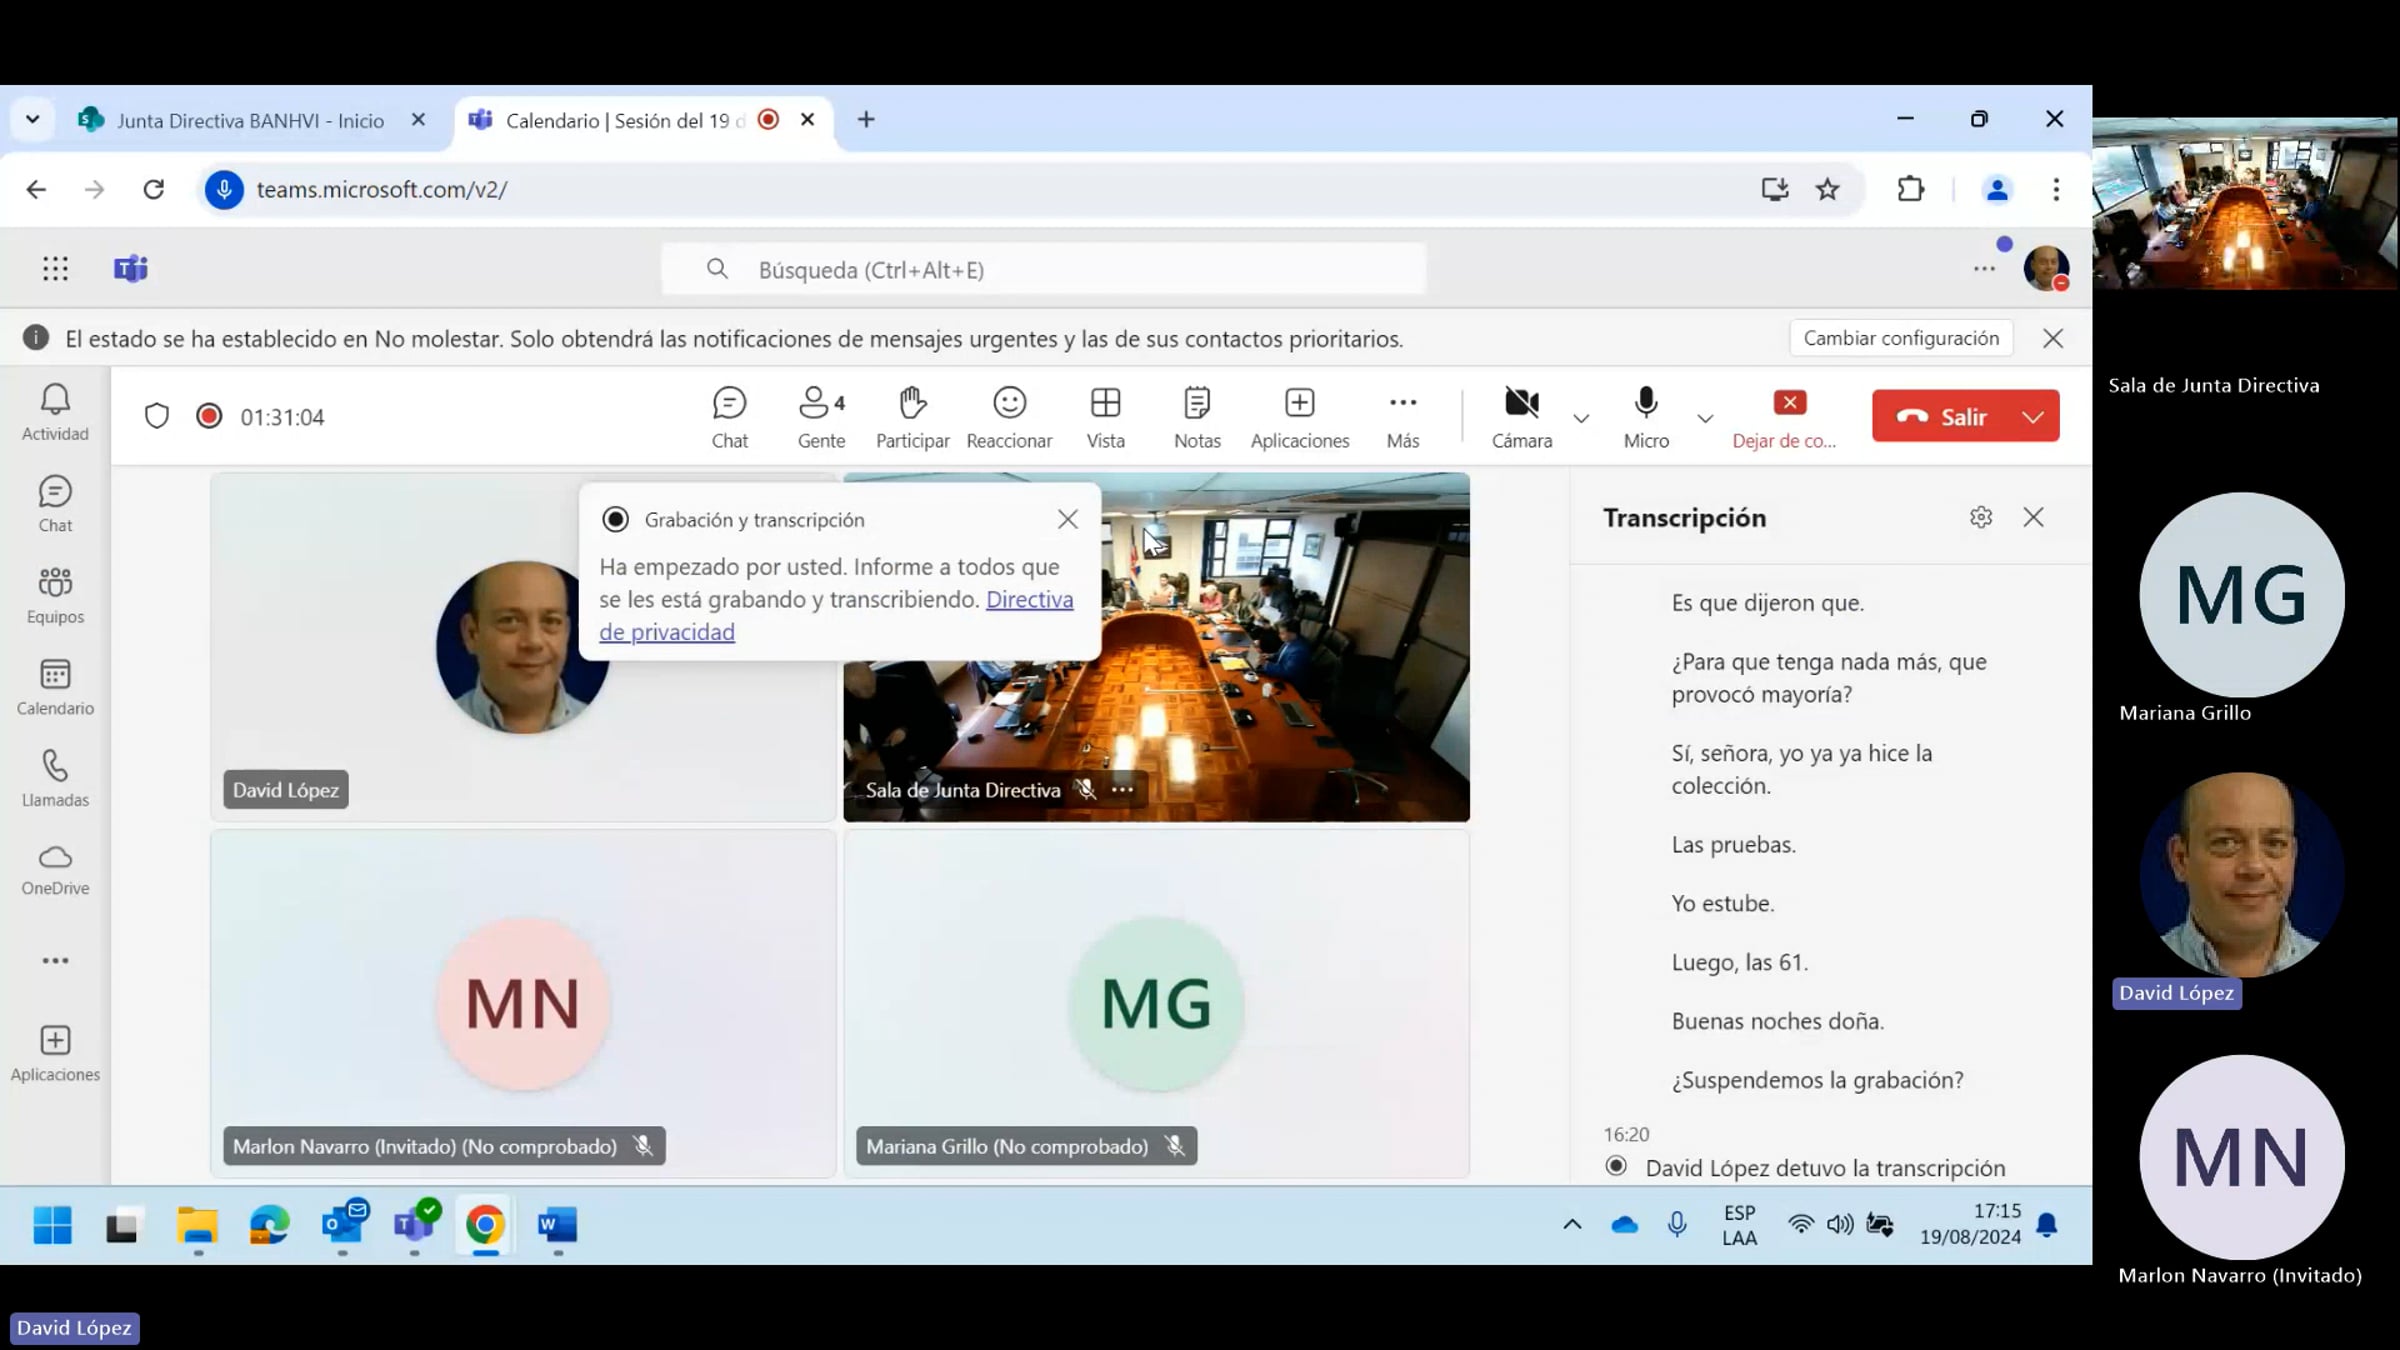Viewport: 2400px width, 1350px height.
Task: Dismiss the No molestar notification banner
Action: [x=2053, y=338]
